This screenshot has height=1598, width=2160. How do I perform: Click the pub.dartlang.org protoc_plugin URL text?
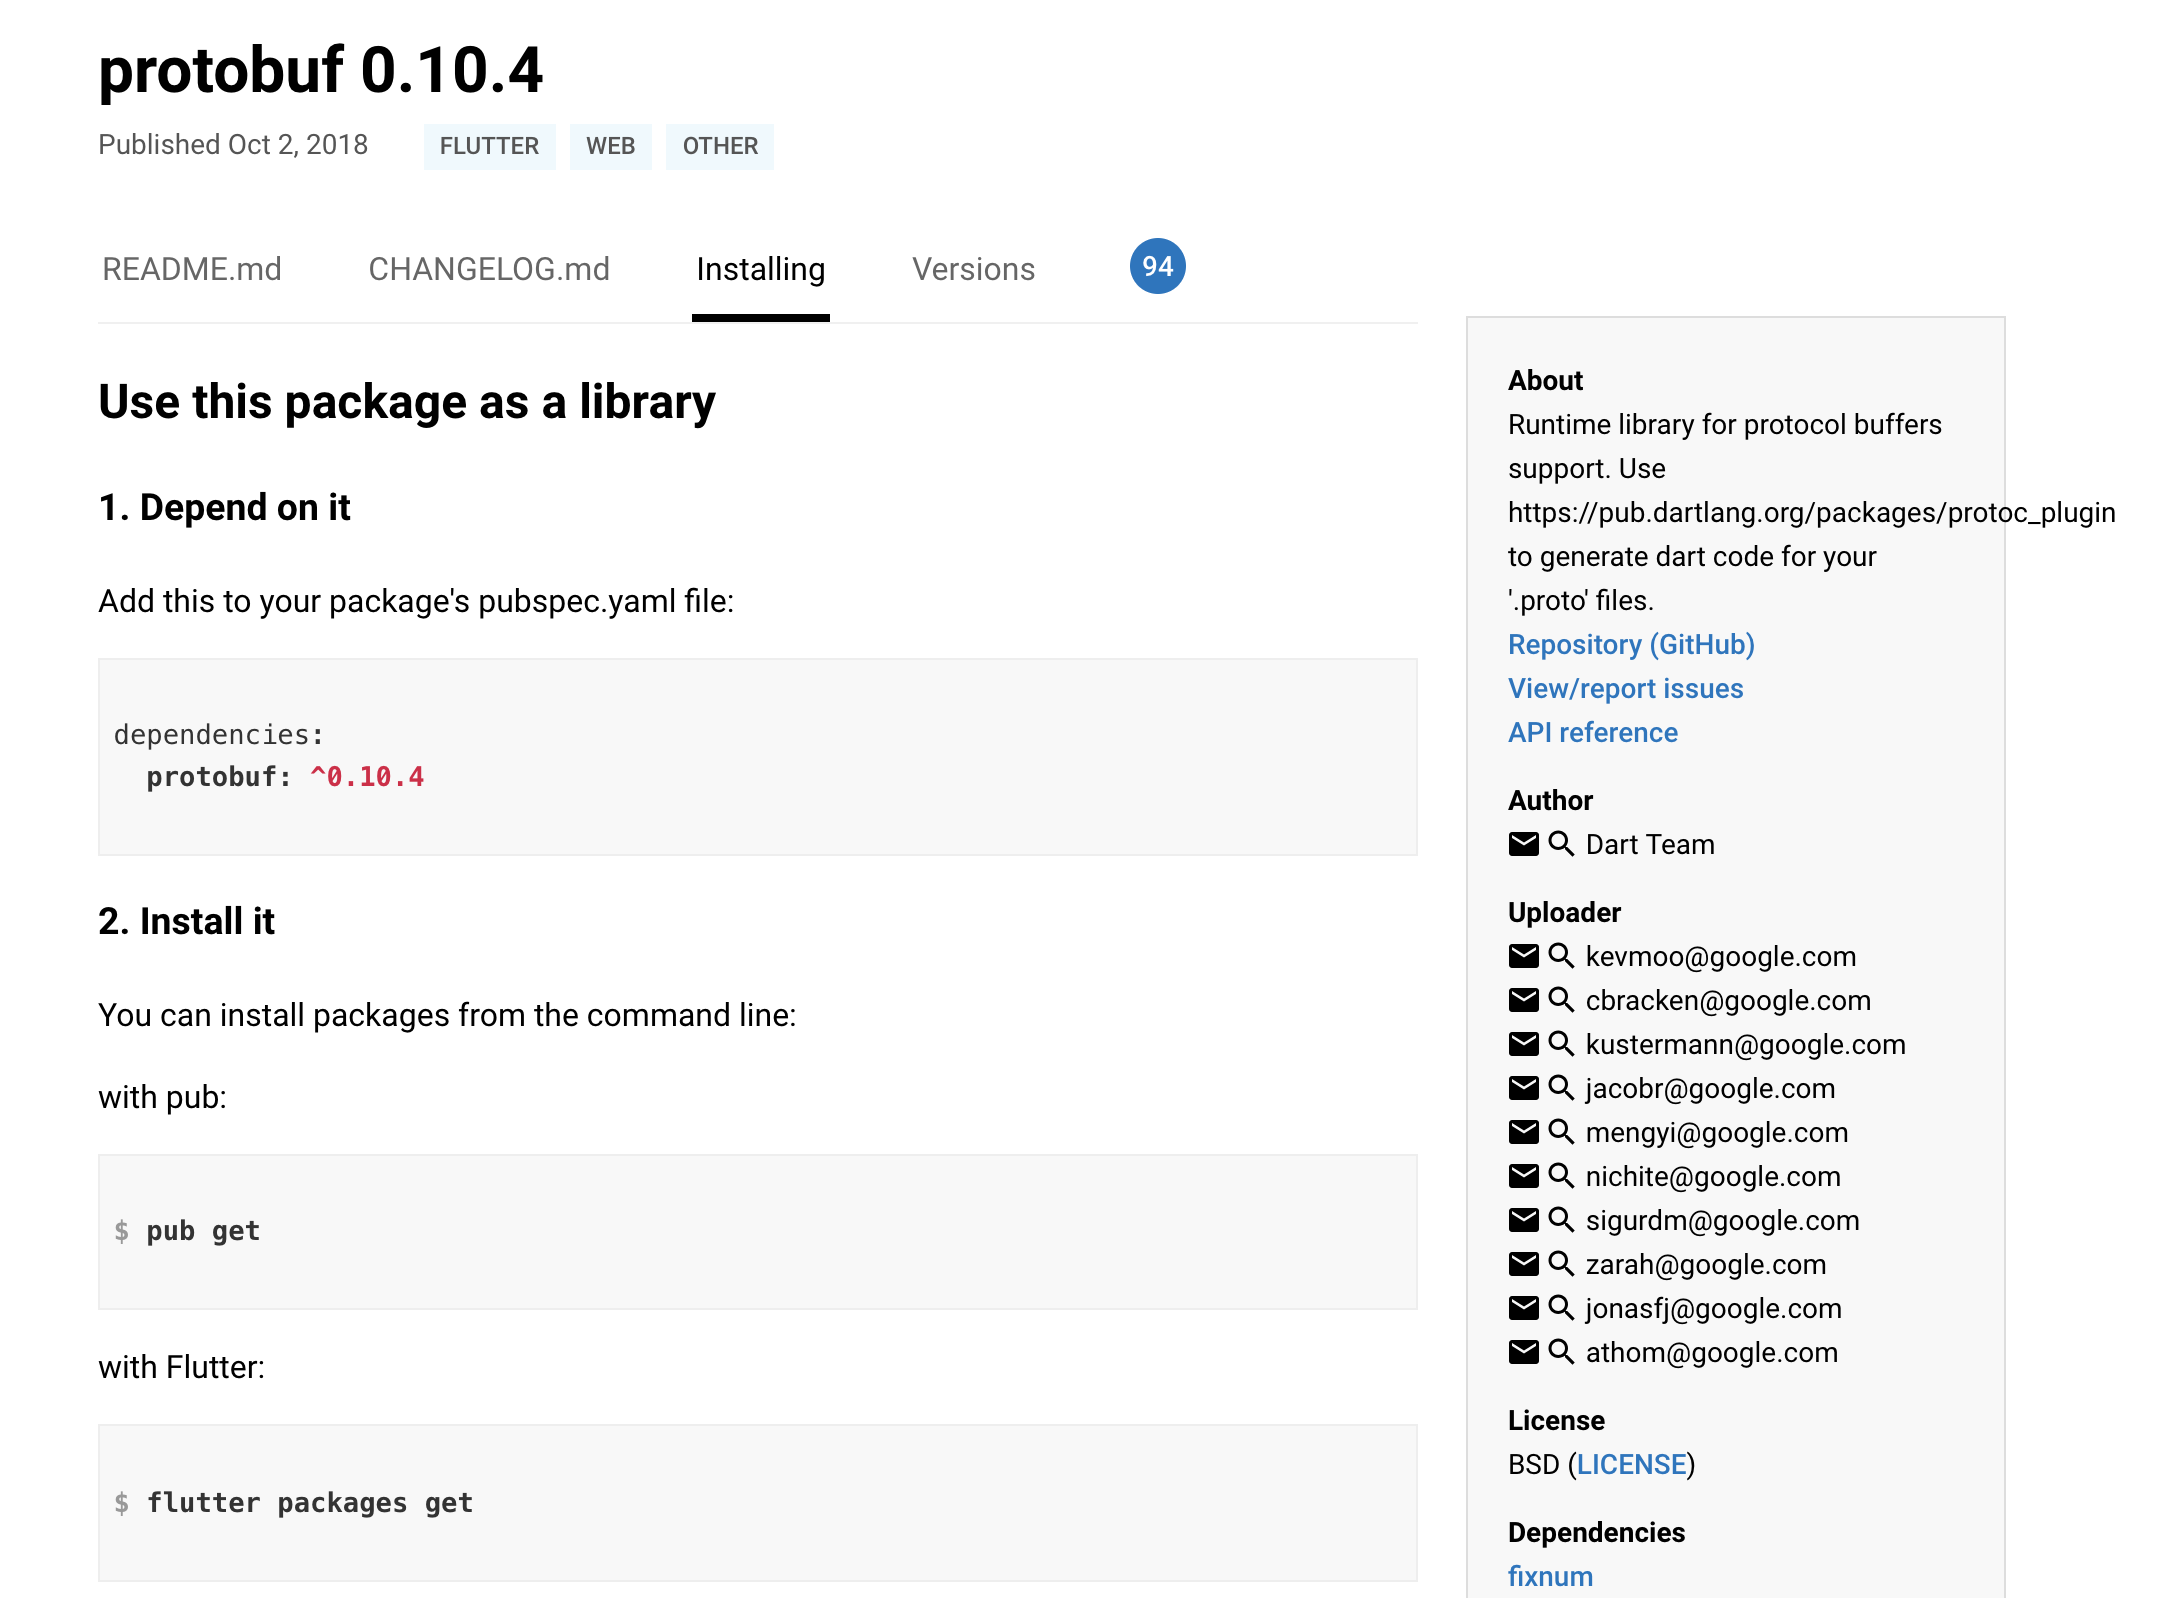point(1811,513)
